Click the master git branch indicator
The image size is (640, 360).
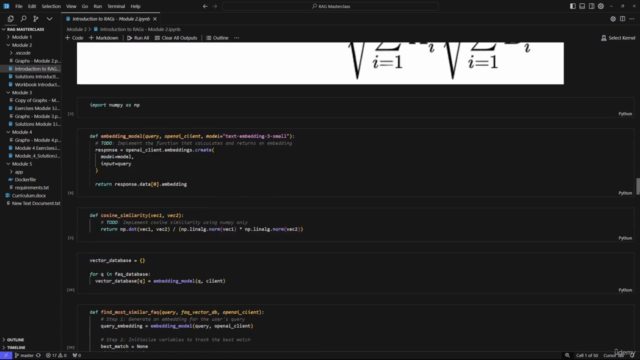pyautogui.click(x=24, y=356)
